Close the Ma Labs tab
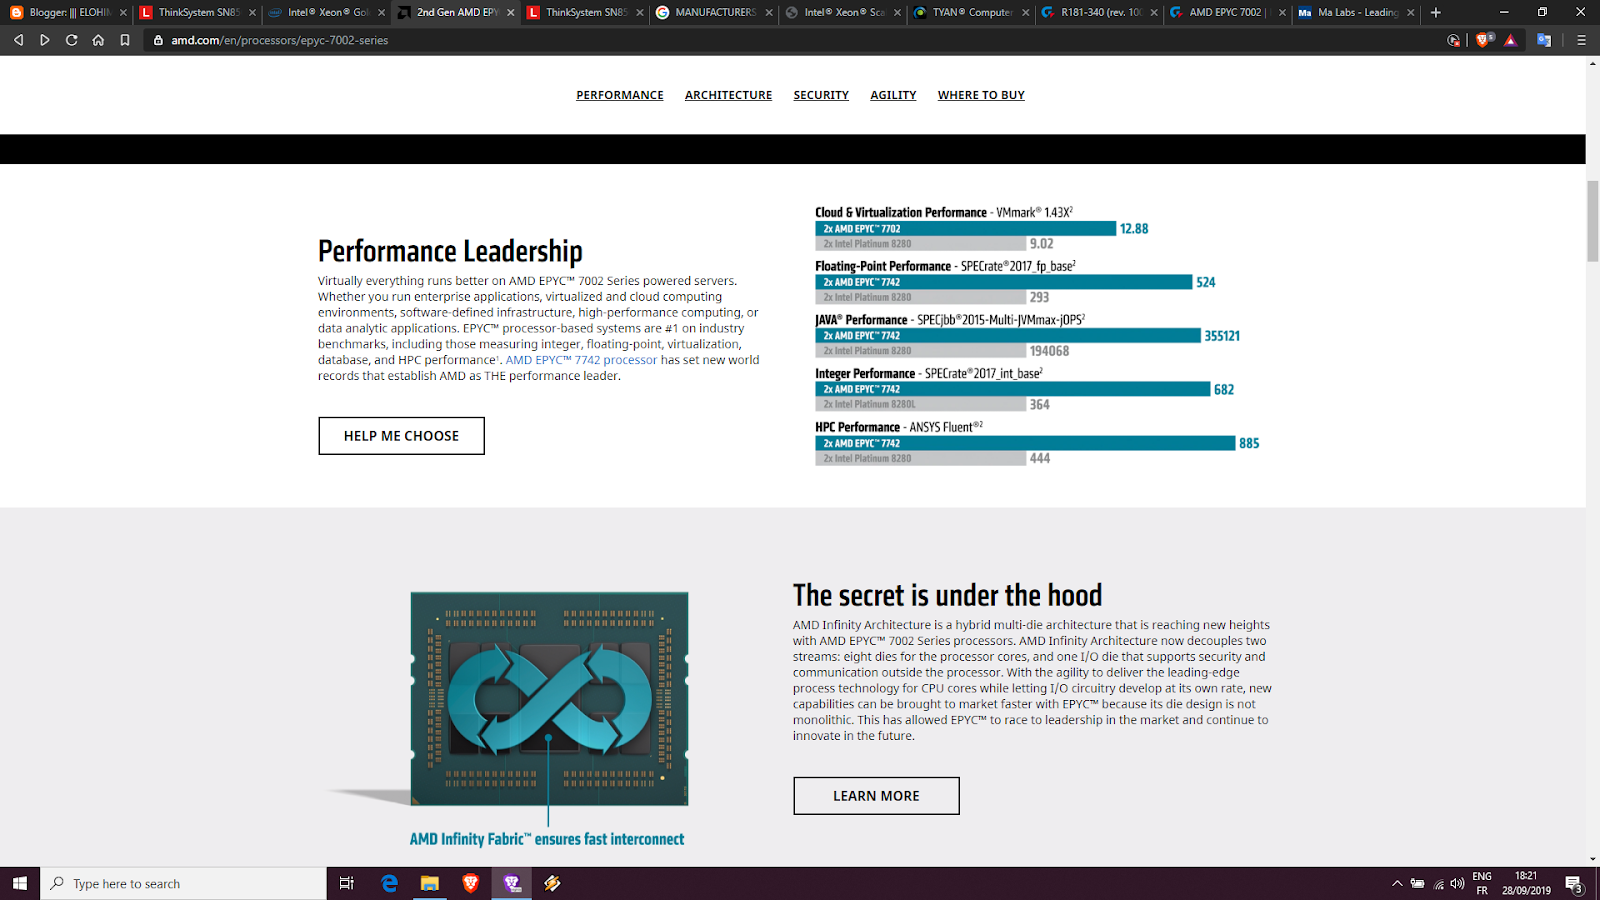Image resolution: width=1600 pixels, height=900 pixels. 1411,12
